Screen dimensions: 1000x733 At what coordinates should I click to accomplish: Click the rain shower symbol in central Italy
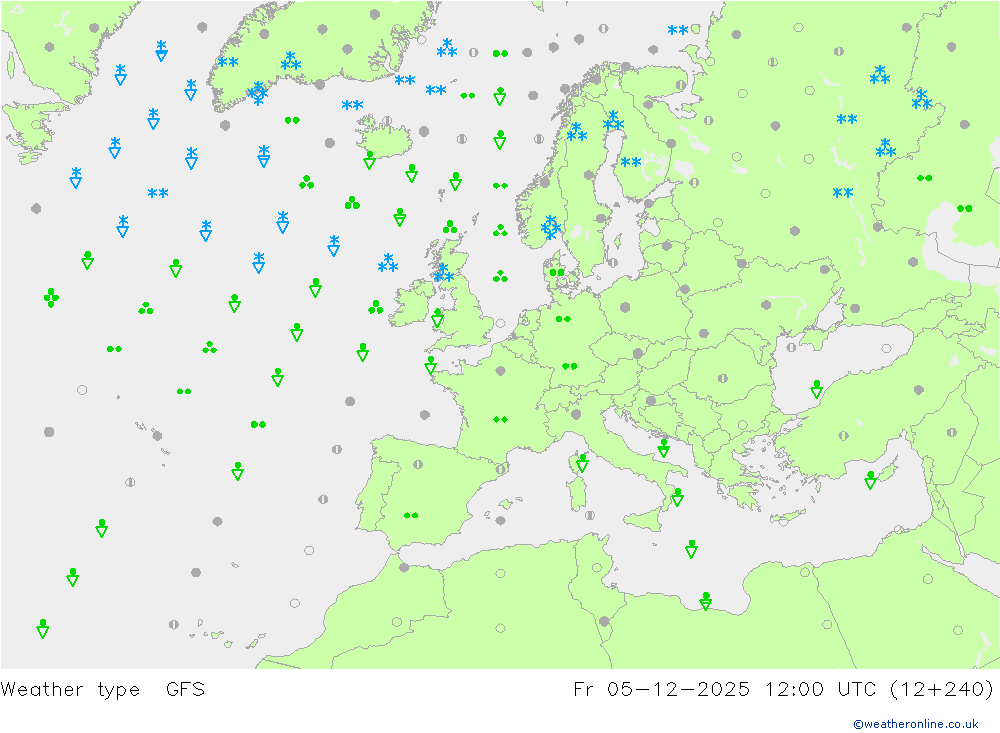[x=663, y=447]
